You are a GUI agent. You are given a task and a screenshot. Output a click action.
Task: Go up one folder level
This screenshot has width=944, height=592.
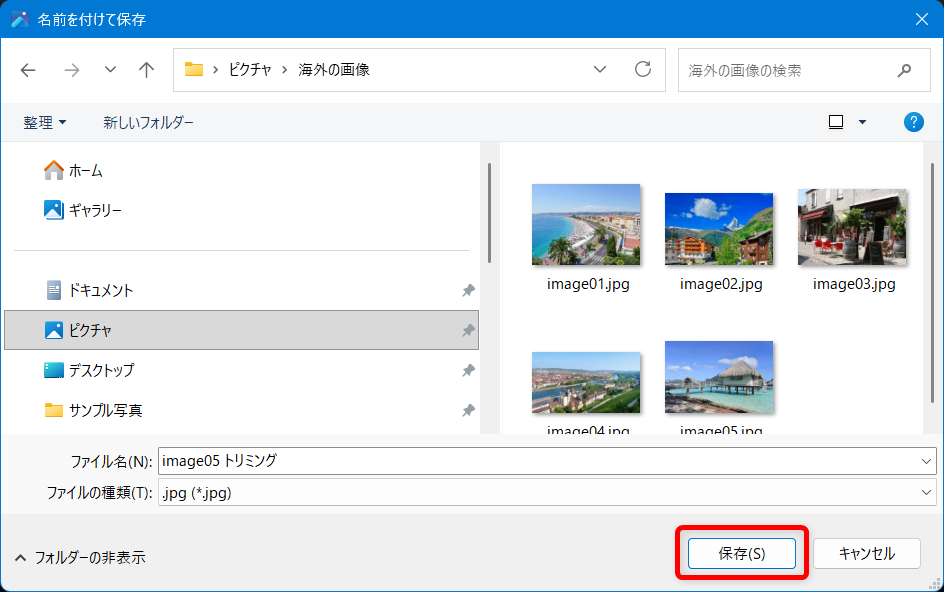[x=146, y=70]
